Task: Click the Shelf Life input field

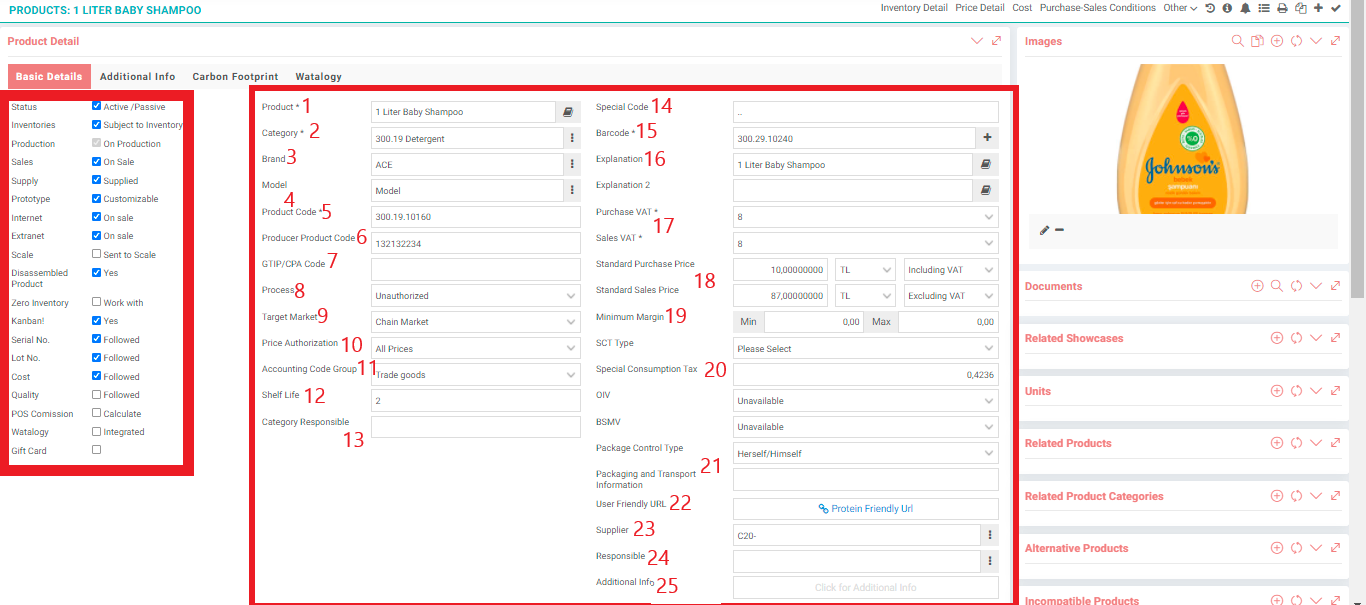Action: tap(476, 401)
